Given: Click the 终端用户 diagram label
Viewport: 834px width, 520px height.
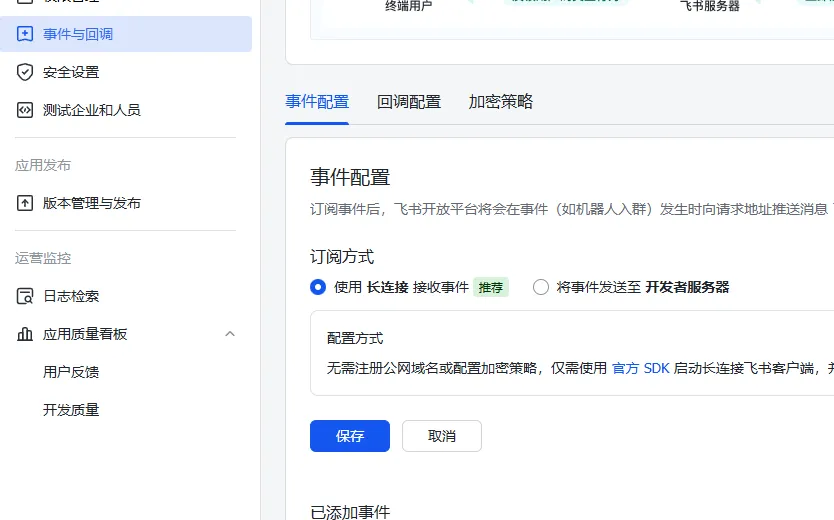Looking at the screenshot, I should pos(408,6).
